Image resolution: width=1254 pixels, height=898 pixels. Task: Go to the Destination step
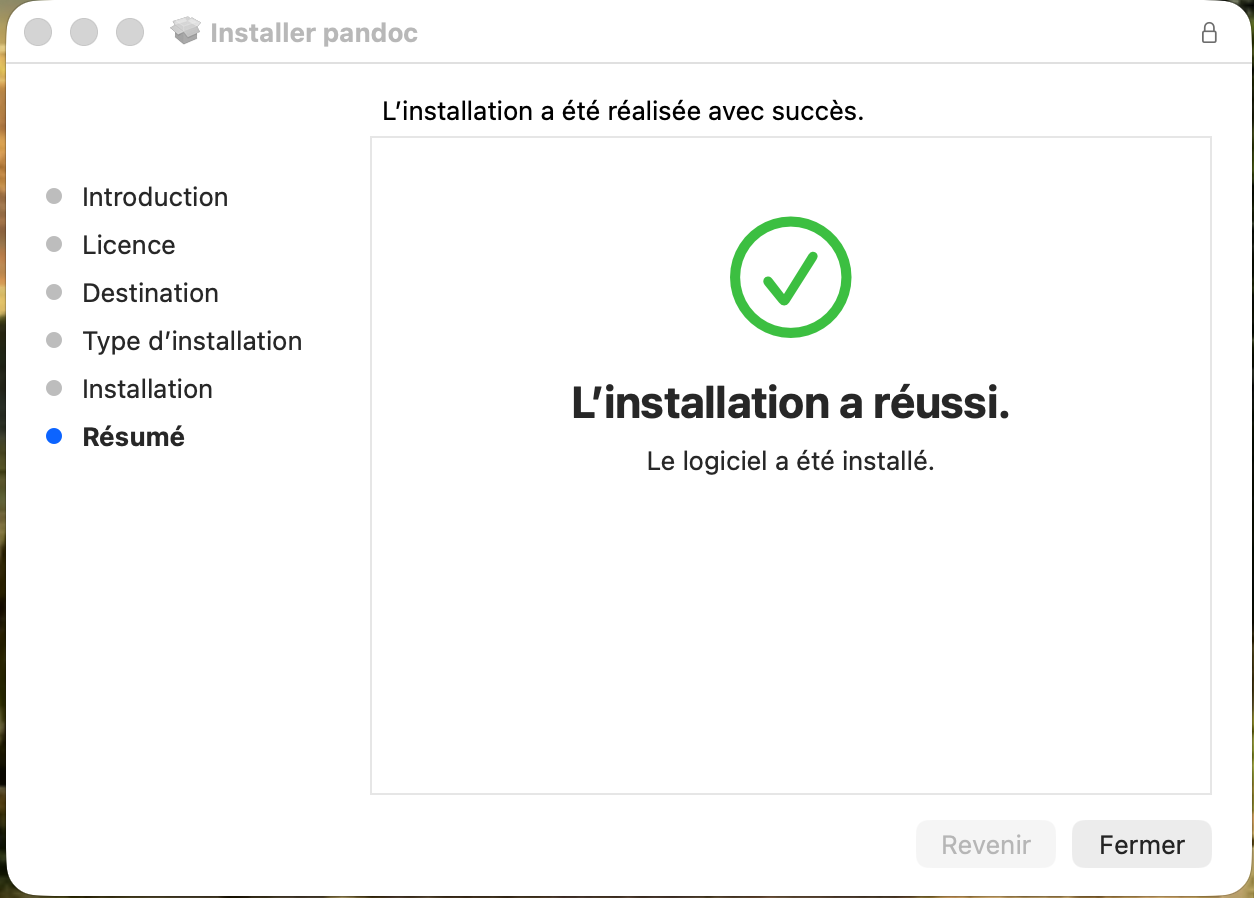click(150, 293)
